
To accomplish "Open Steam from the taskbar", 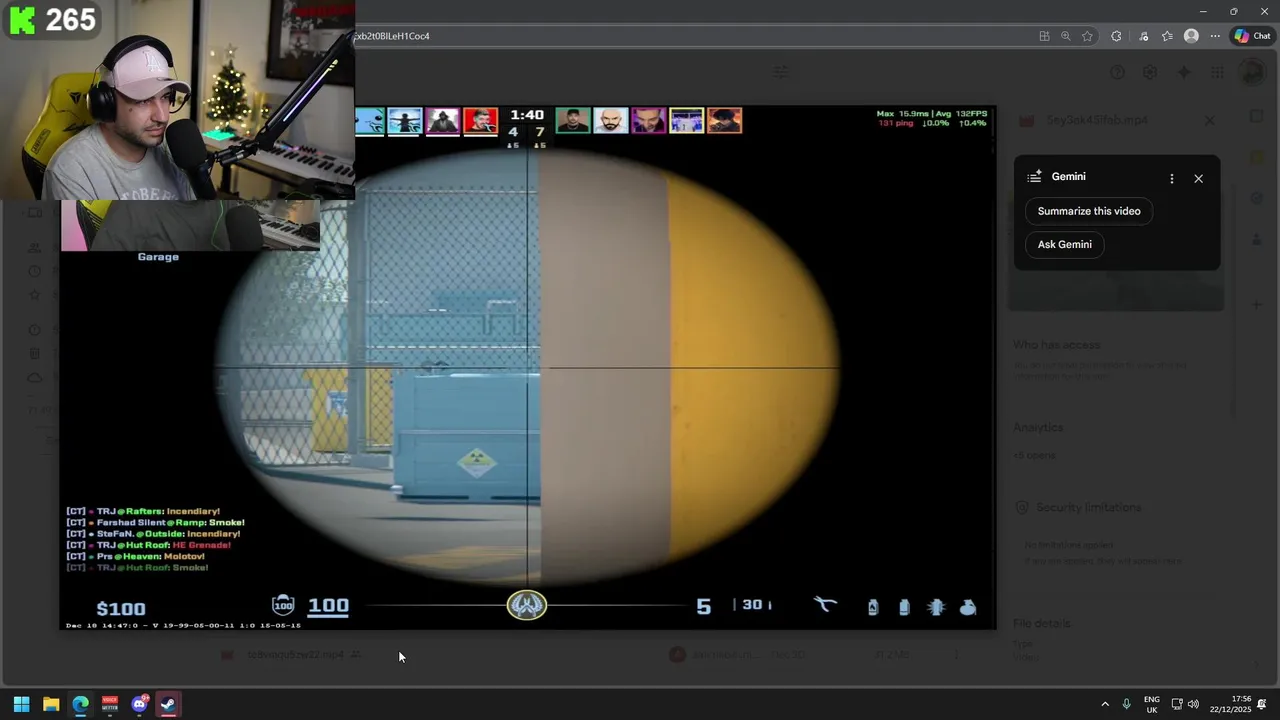I will coord(168,704).
